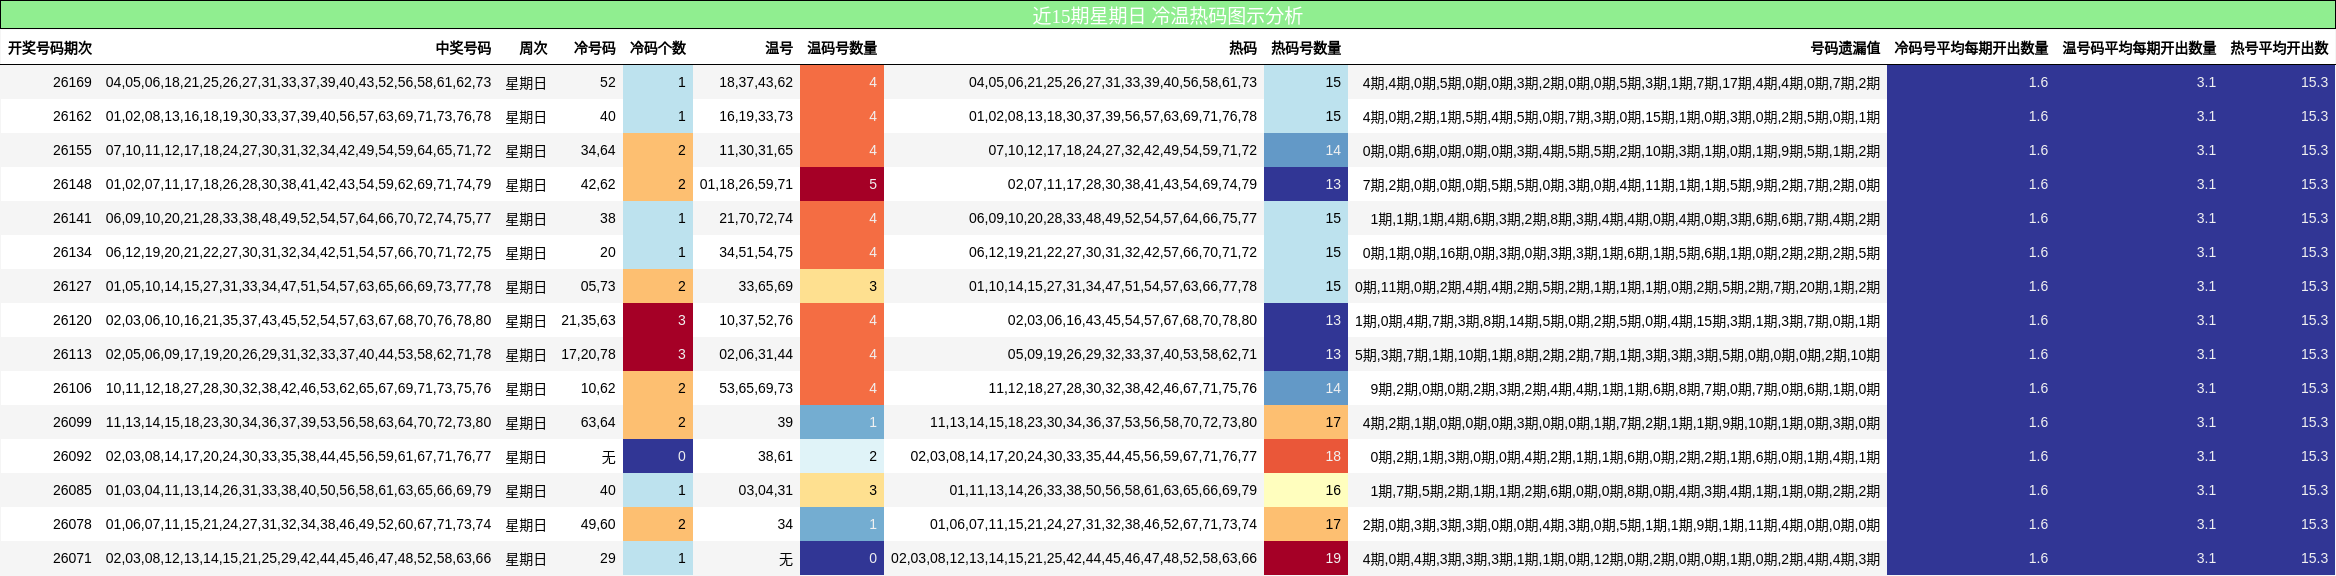Screen dimensions: 2336x576
Task: Select winning numbers starting 01,02,08,13 in row 26162
Action: tap(298, 116)
